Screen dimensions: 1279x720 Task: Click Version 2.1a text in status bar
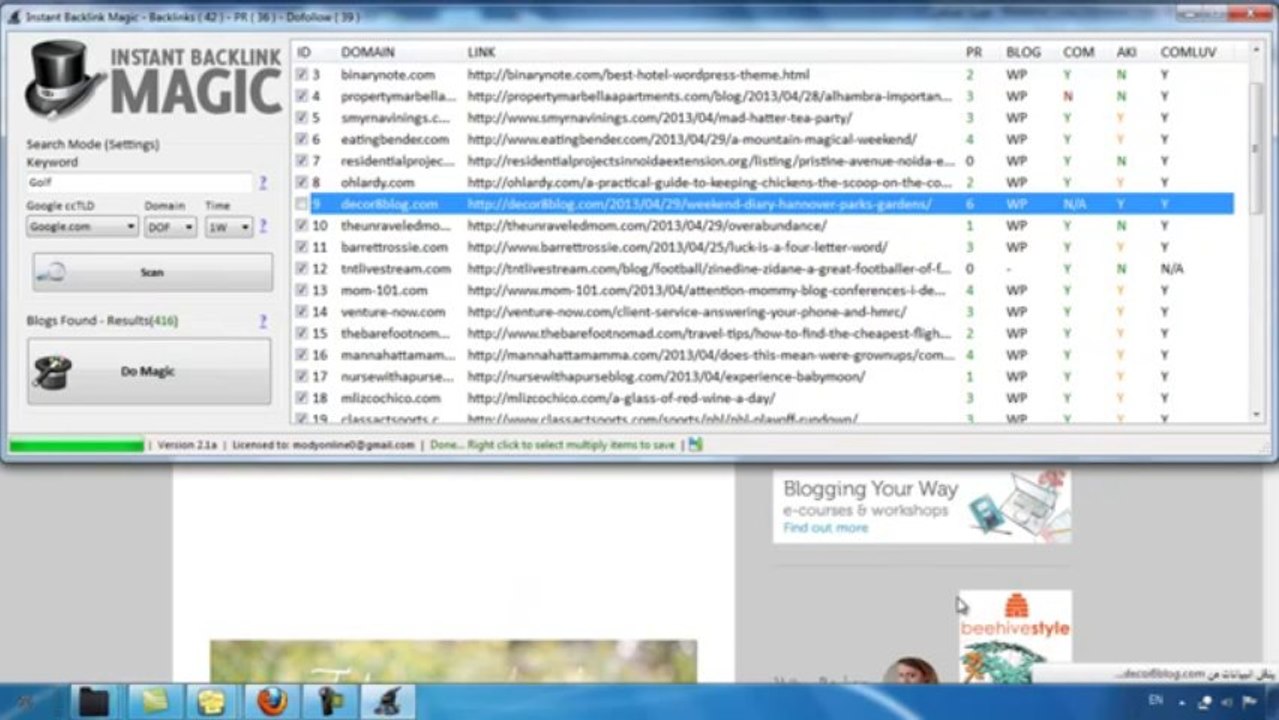click(x=189, y=445)
